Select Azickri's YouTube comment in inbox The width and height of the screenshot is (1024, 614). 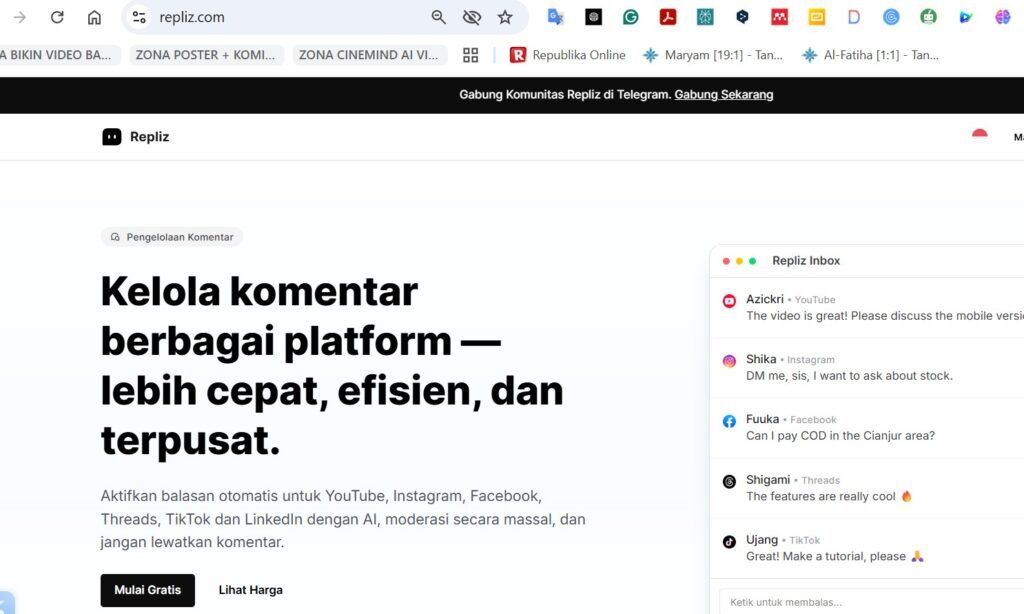[x=867, y=308]
